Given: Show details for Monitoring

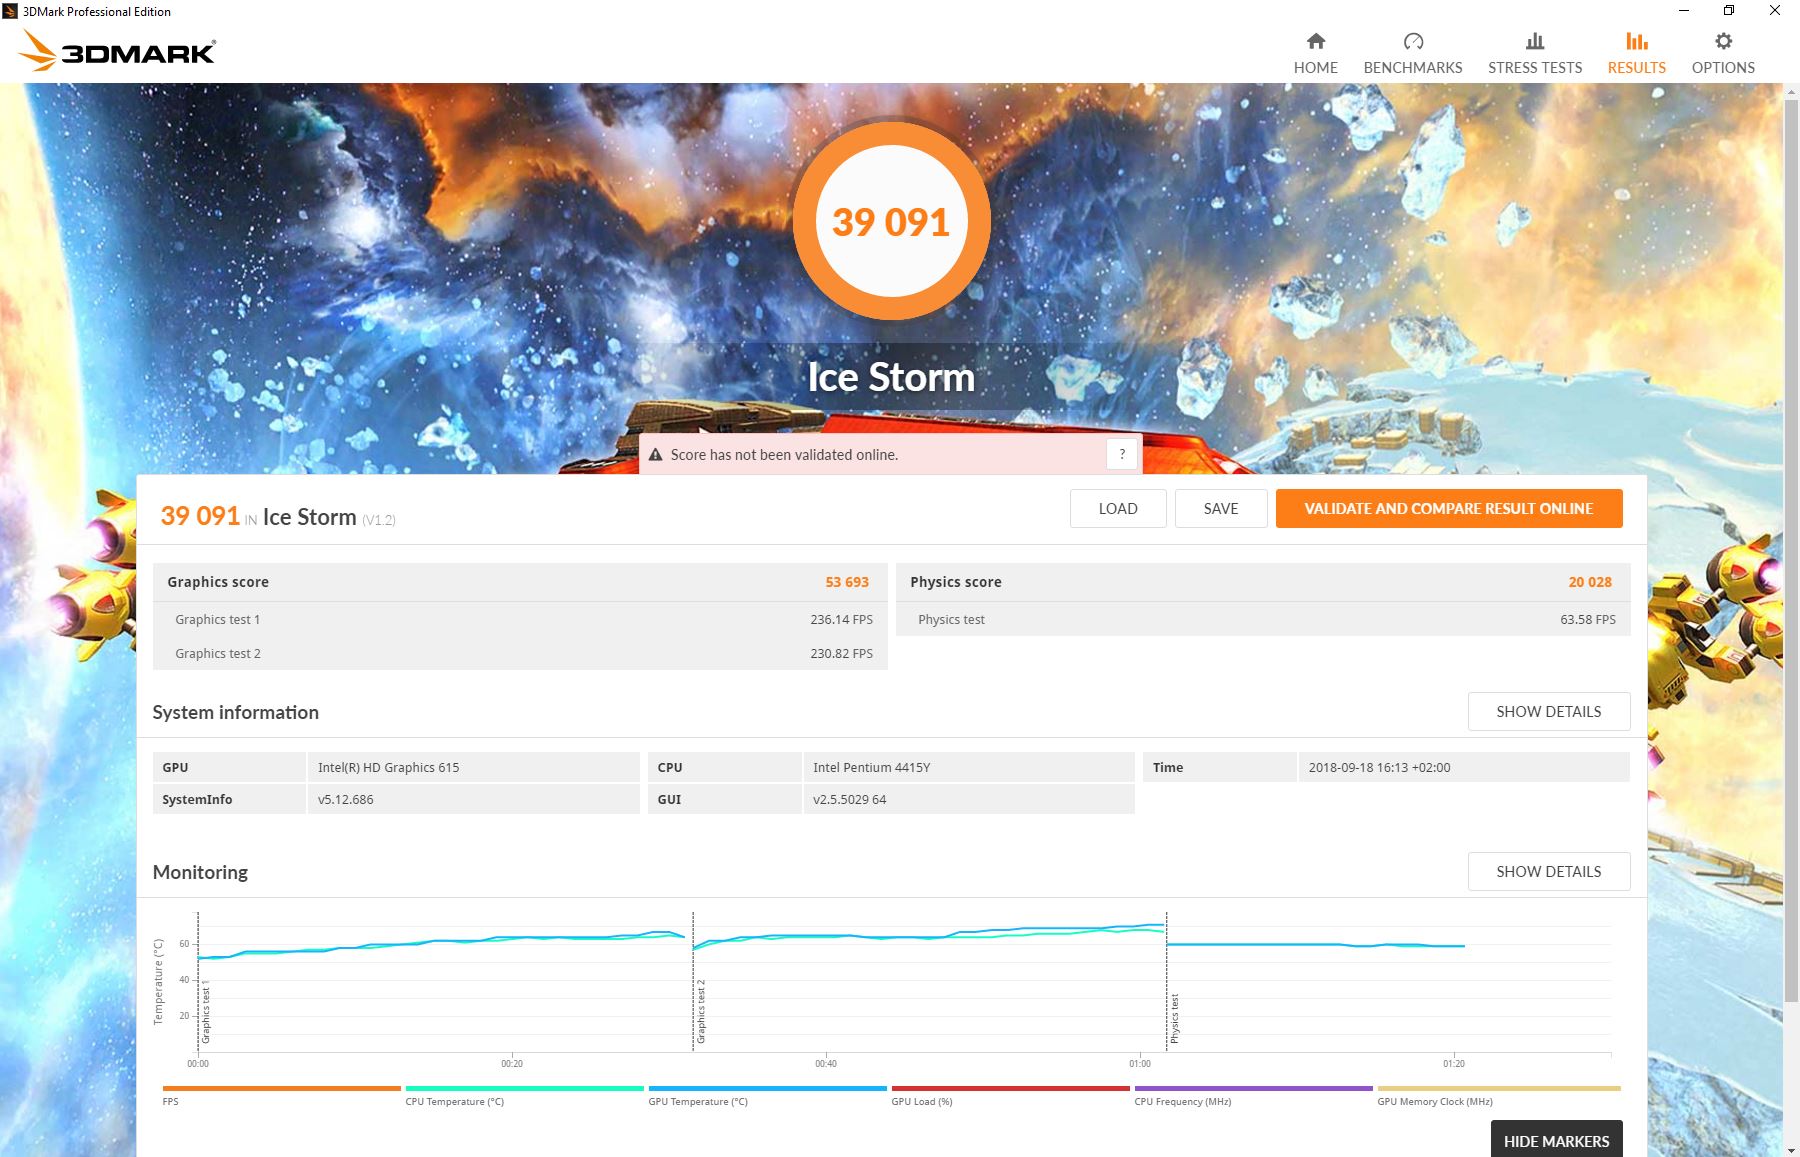Looking at the screenshot, I should 1549,871.
